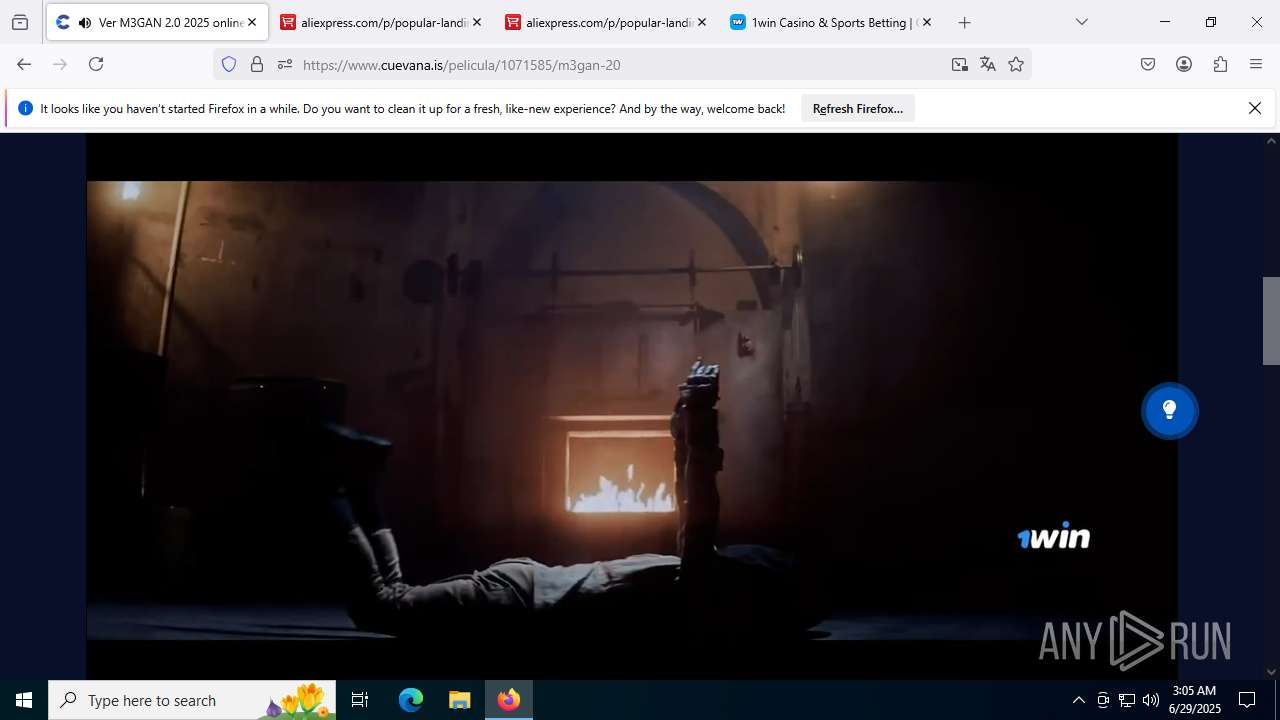
Task: Click the Refresh Firefox… button
Action: [858, 108]
